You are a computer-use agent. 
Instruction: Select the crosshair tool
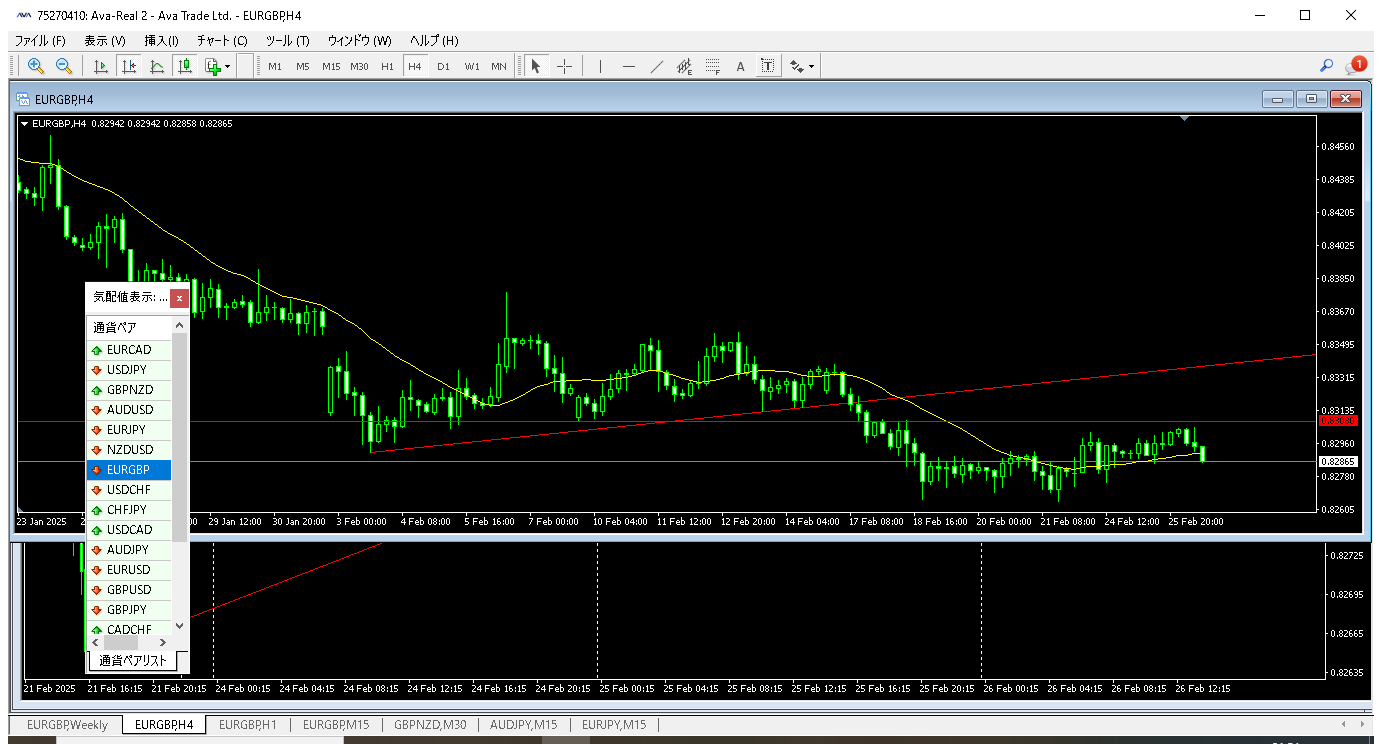pos(564,66)
